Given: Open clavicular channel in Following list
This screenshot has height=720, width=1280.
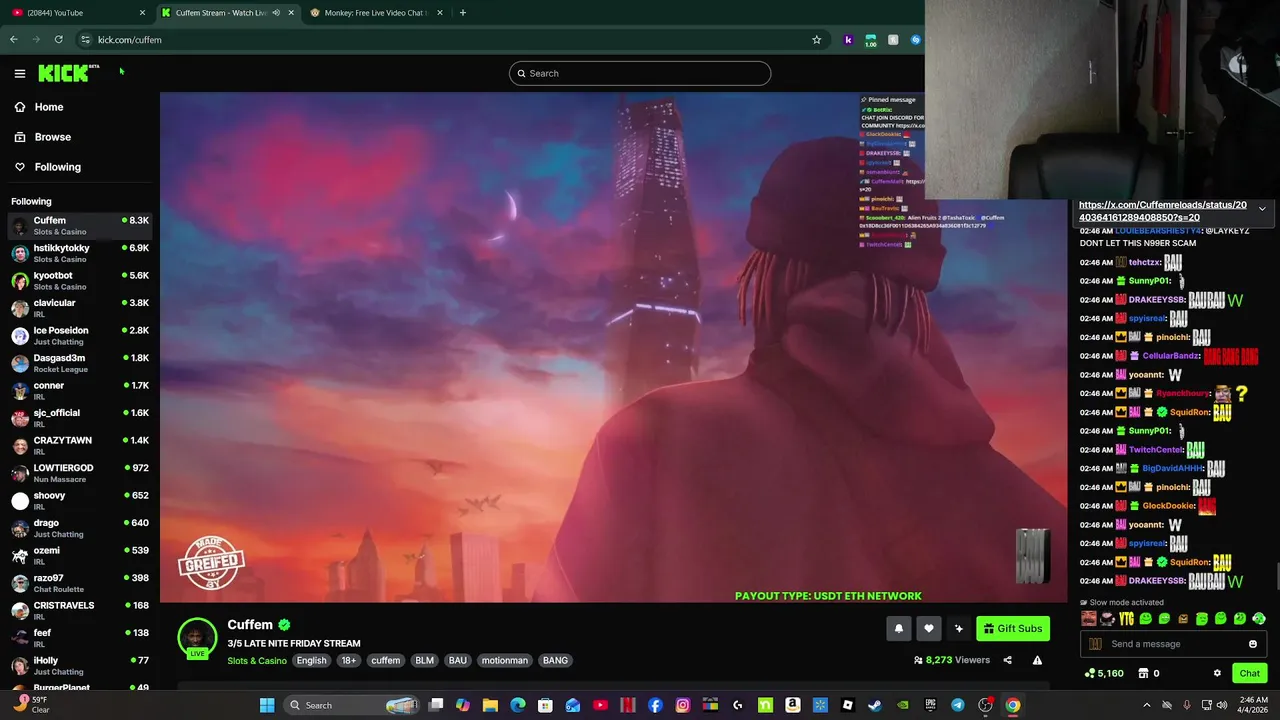Looking at the screenshot, I should tap(80, 308).
